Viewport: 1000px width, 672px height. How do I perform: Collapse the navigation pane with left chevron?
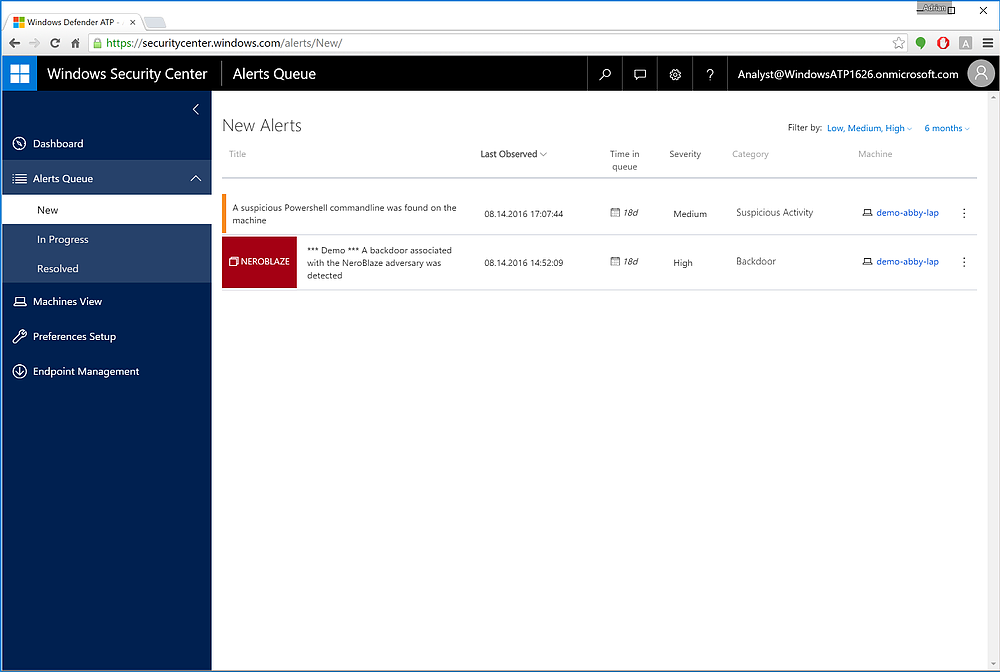[196, 109]
